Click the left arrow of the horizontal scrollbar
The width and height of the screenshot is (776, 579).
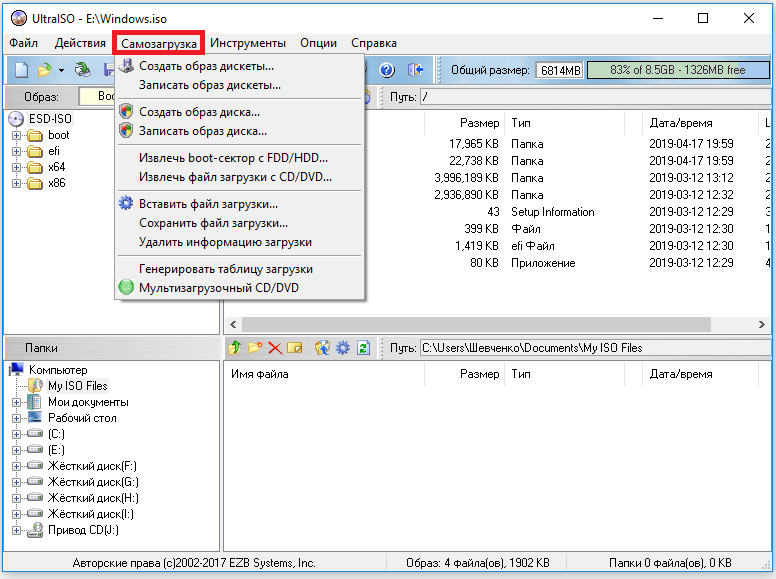point(233,324)
